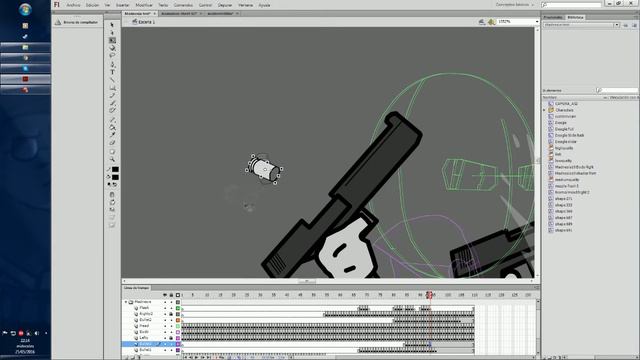Open the Ventana menu

246,5
